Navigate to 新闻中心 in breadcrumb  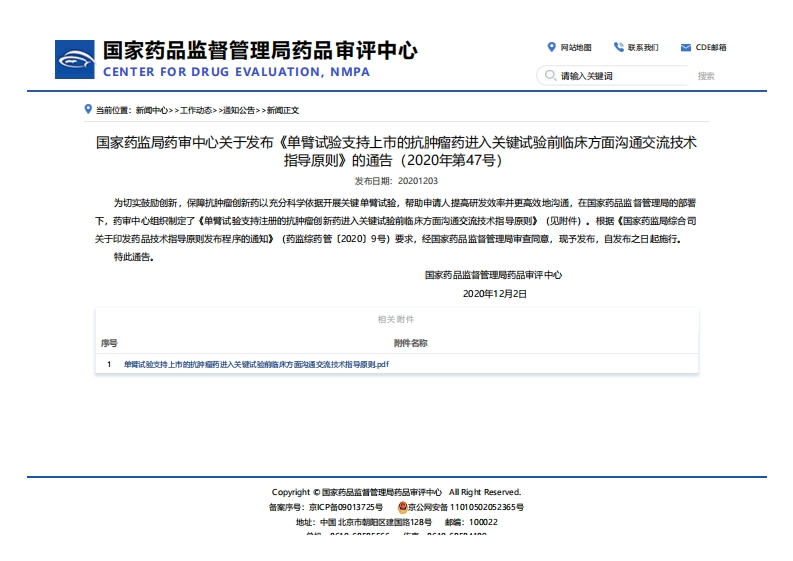[152, 110]
